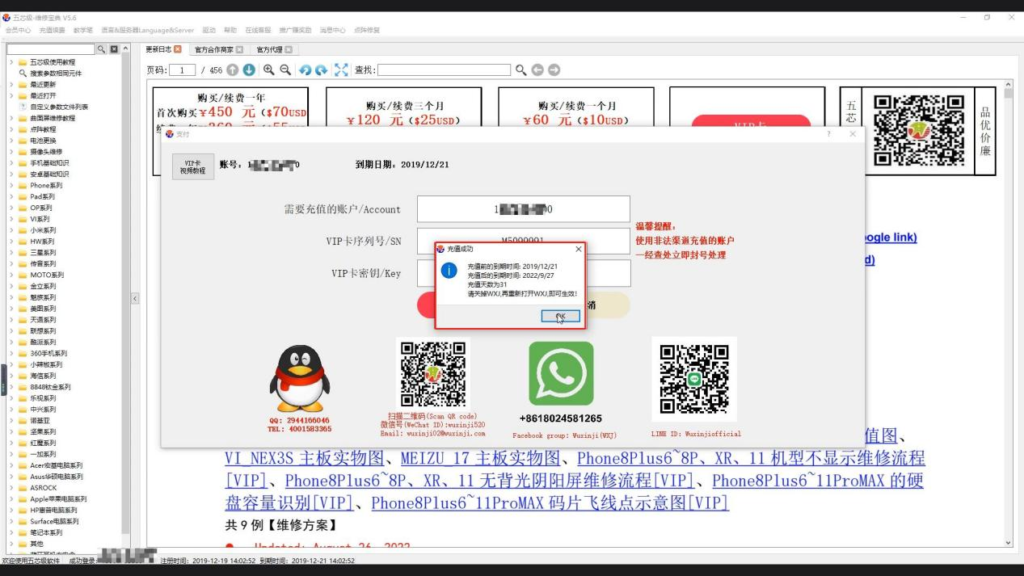Click the find search magnifier icon
The image size is (1024, 576).
[x=520, y=70]
